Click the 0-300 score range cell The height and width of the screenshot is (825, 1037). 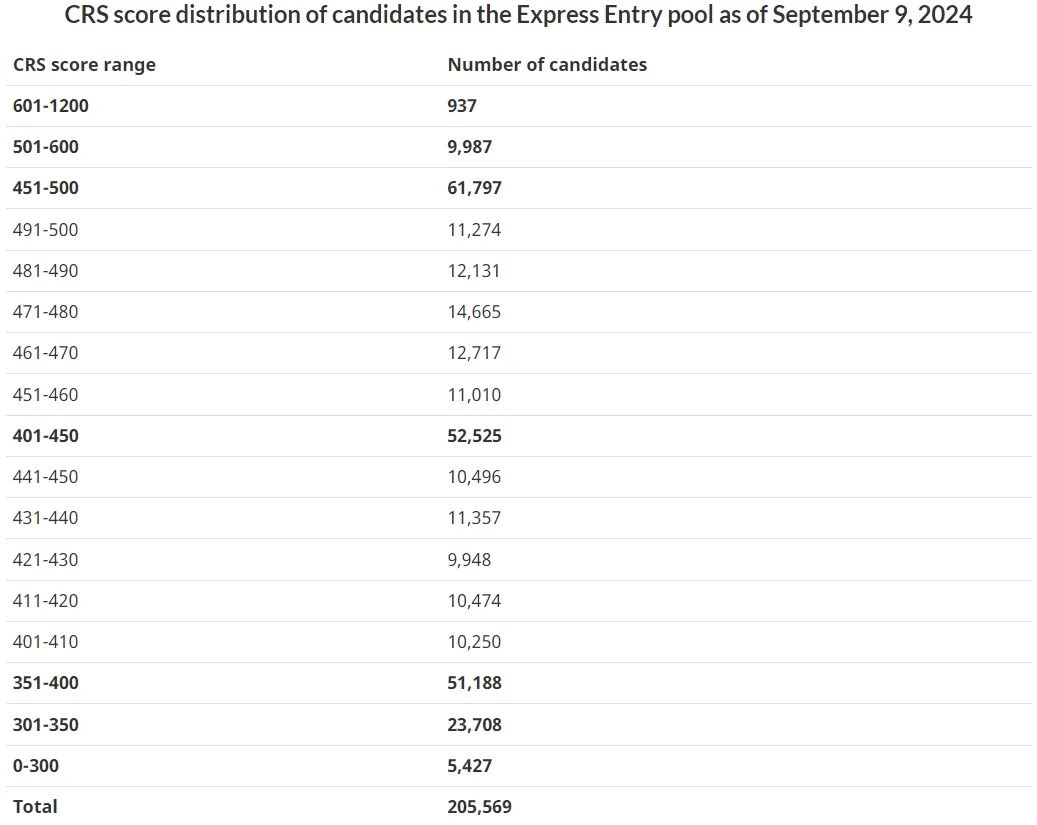[x=36, y=766]
